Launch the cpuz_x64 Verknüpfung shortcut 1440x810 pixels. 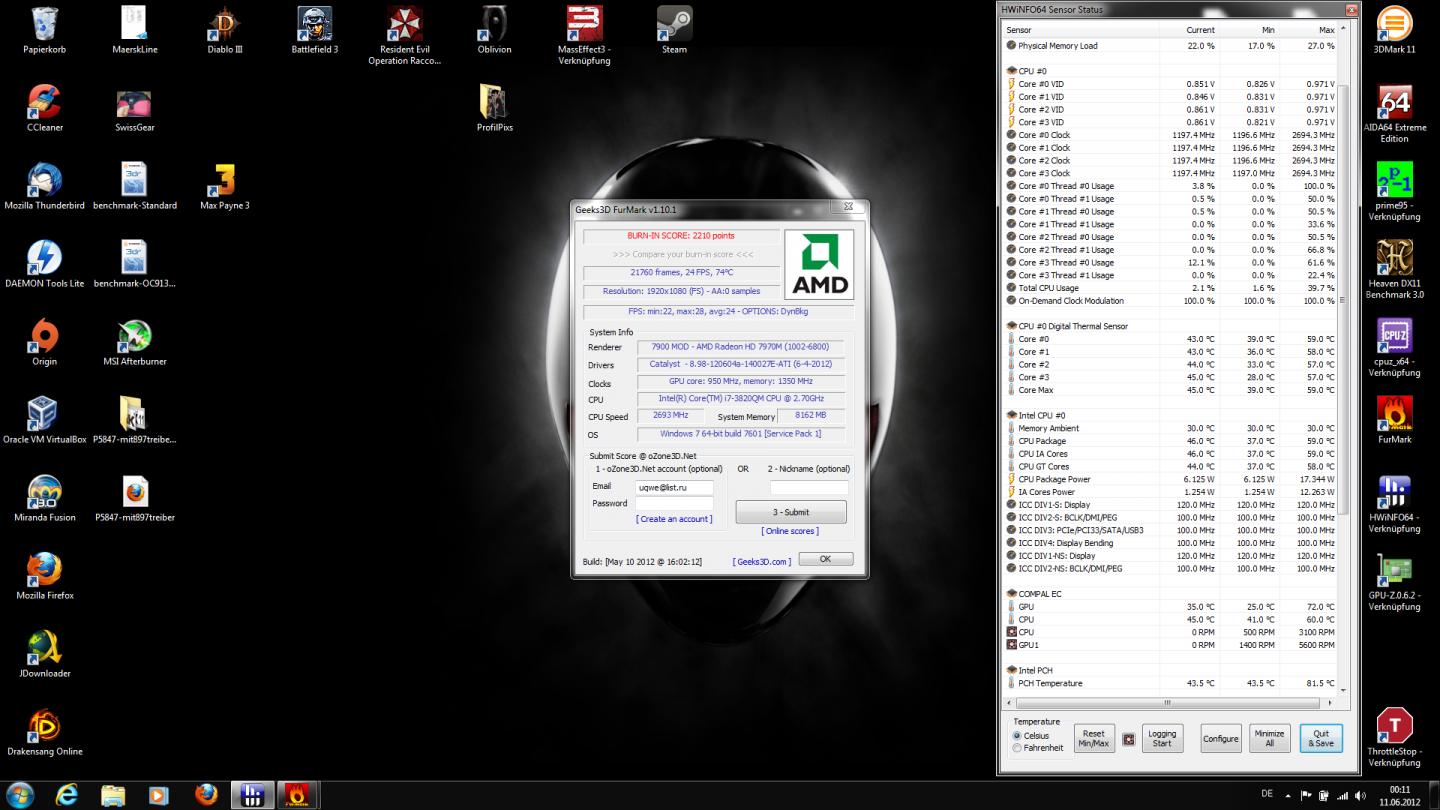[x=1394, y=348]
